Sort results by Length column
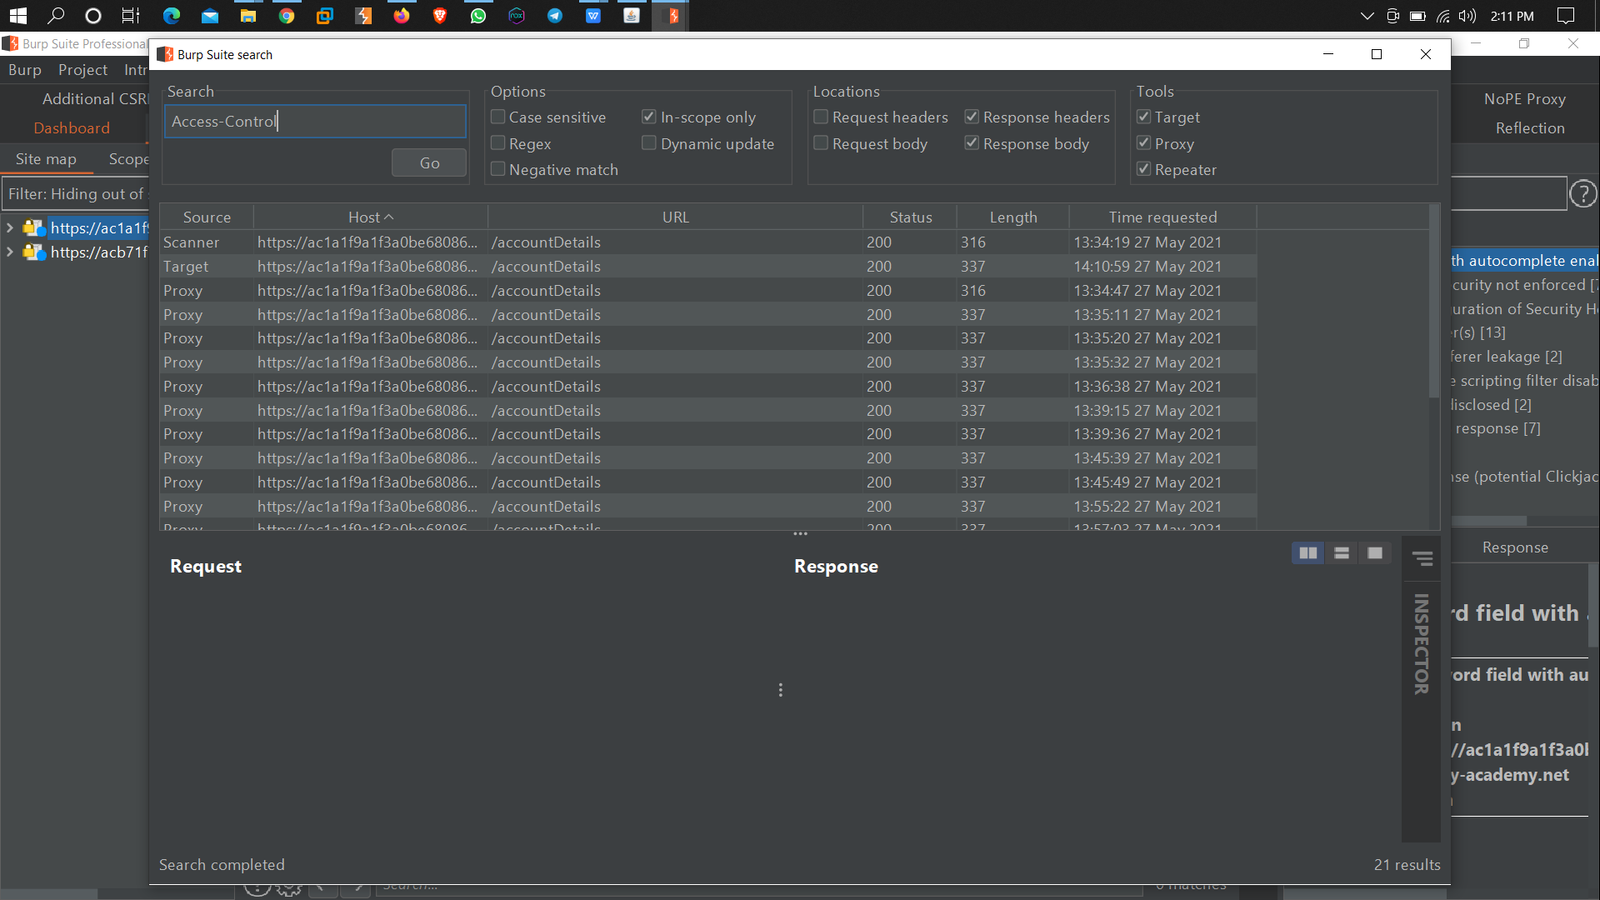The width and height of the screenshot is (1600, 900). 1013,217
